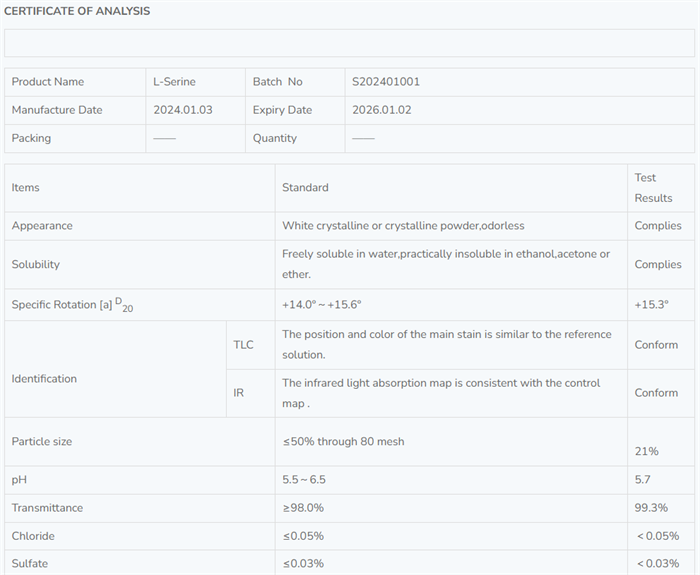Screen dimensions: 700x575
Task: Select the Sulfate standard ≤0.03% cell
Action: [x=303, y=564]
